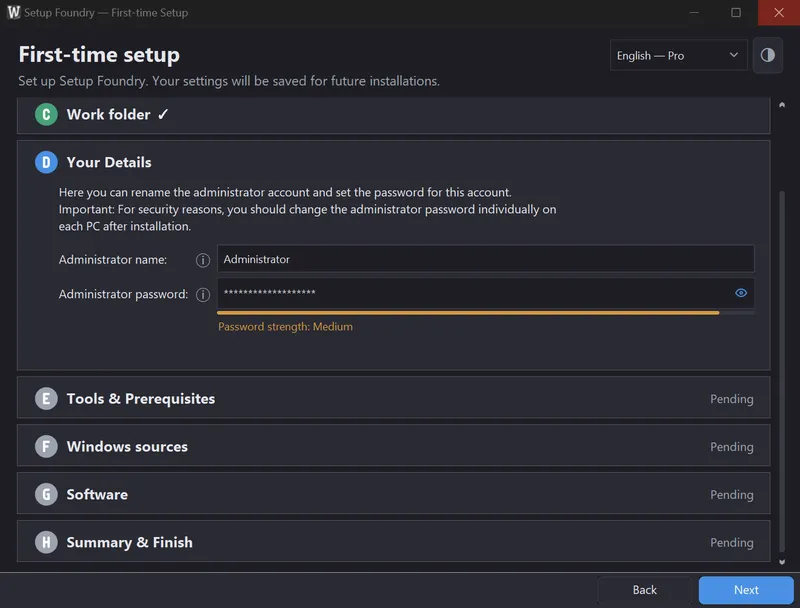Click the step G circle icon

click(46, 494)
